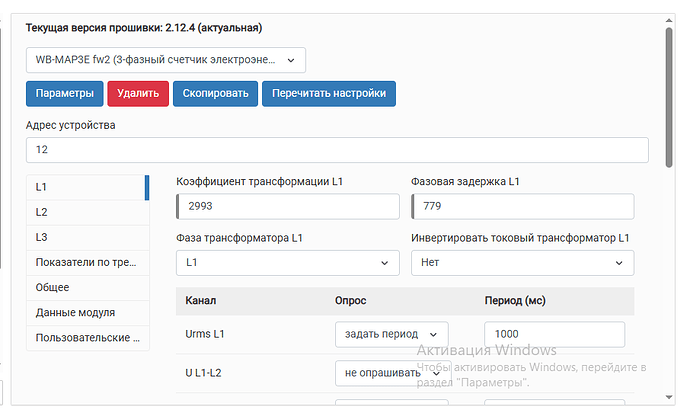
Task: Open Urms L1 polling mode dropdown
Action: [392, 335]
